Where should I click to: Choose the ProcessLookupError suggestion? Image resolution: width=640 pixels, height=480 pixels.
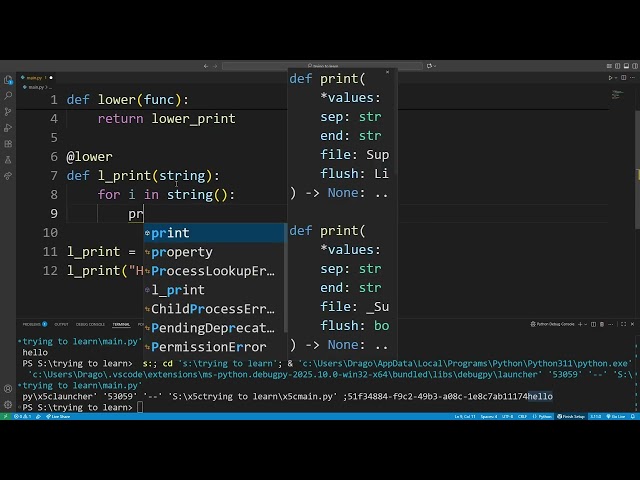click(x=214, y=271)
